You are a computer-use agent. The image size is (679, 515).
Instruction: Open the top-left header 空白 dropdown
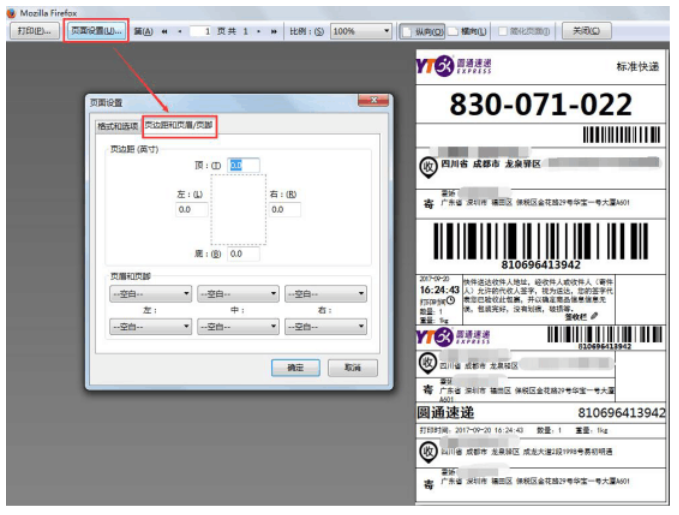click(149, 294)
